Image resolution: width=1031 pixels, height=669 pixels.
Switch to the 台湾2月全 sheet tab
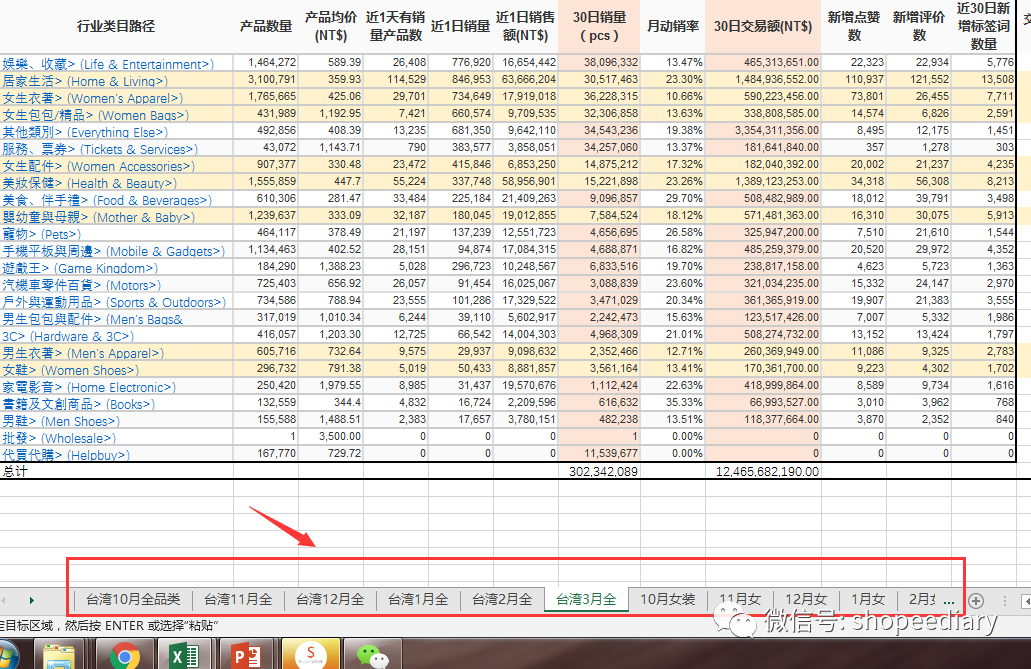point(502,599)
